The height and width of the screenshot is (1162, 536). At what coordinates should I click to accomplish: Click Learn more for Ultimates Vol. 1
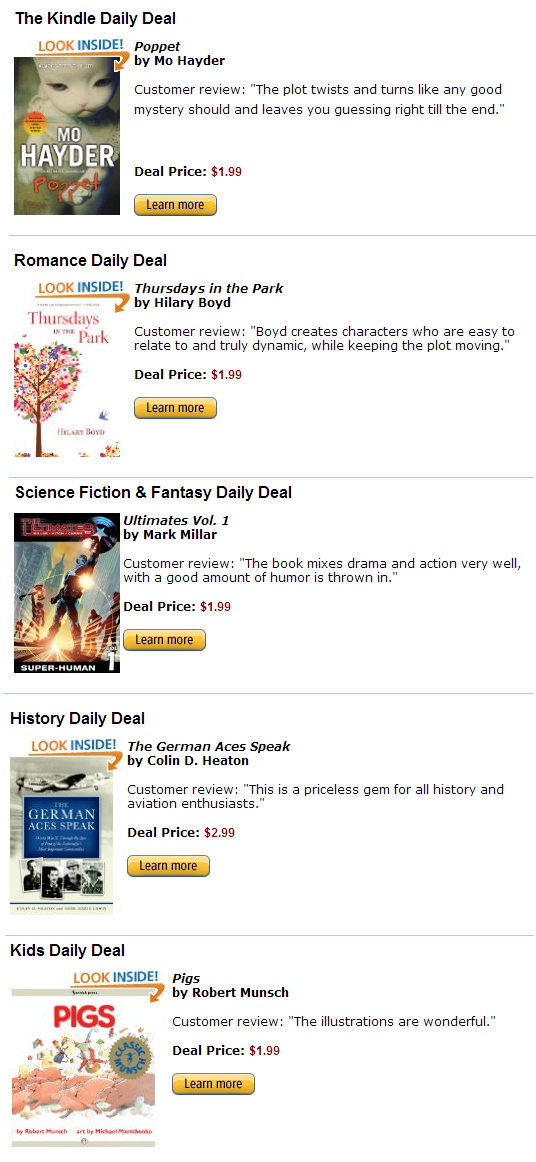164,640
